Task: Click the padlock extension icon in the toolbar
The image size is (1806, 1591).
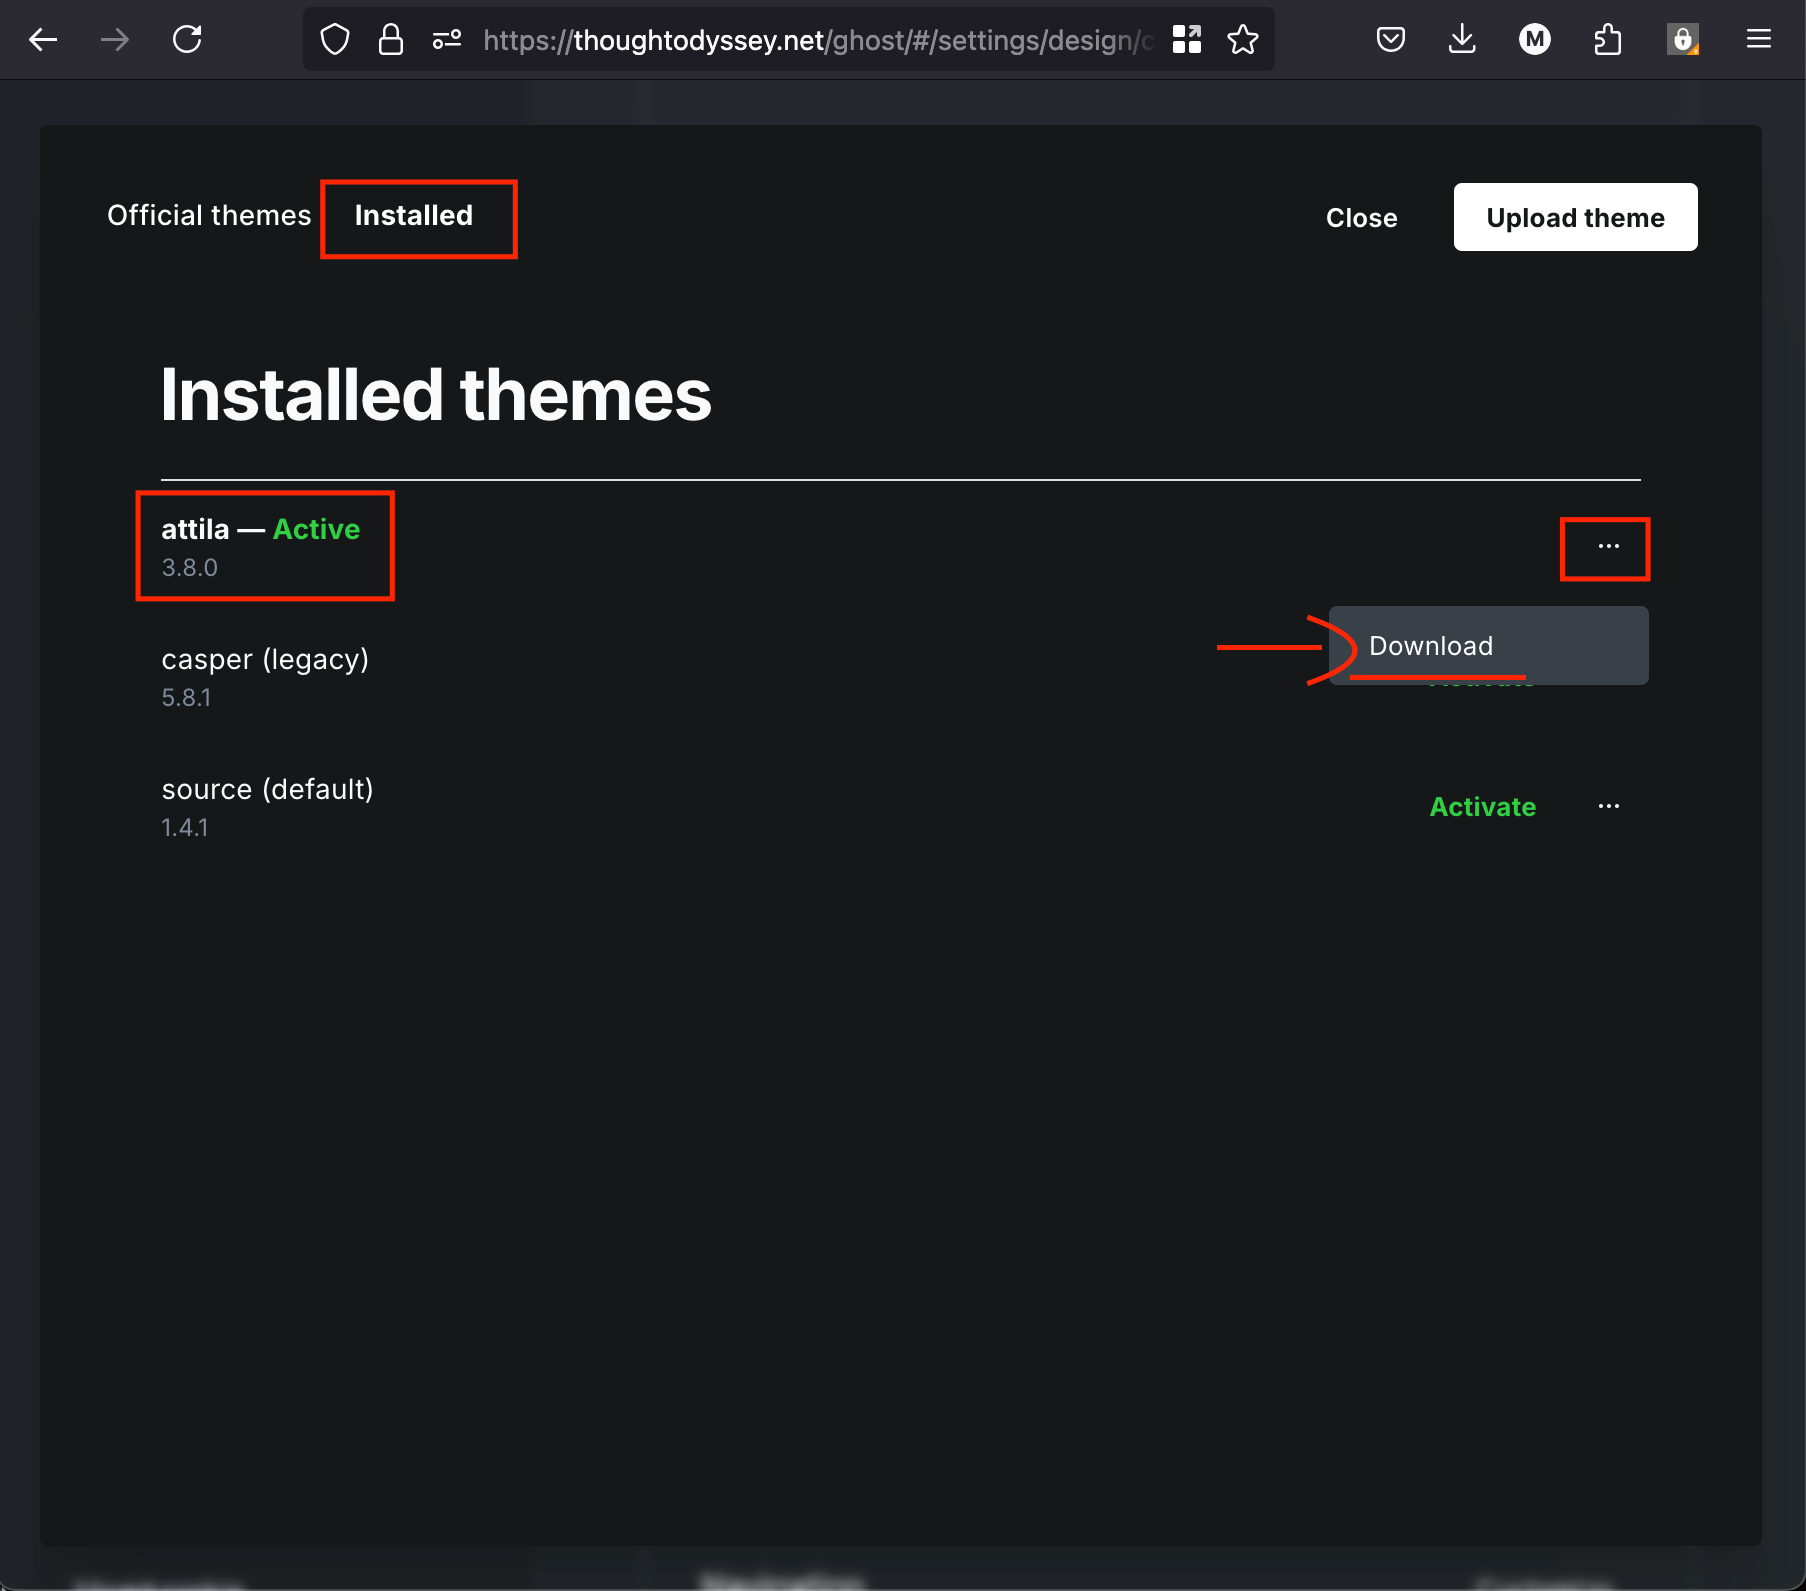Action: (1682, 40)
